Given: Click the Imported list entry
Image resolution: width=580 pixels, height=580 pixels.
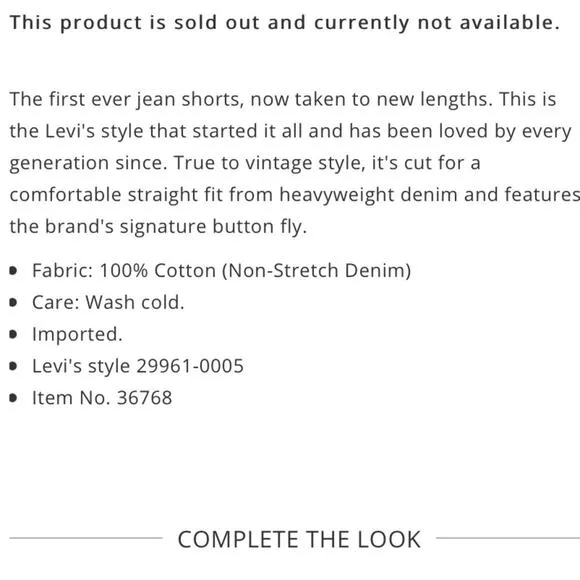Looking at the screenshot, I should [x=77, y=334].
